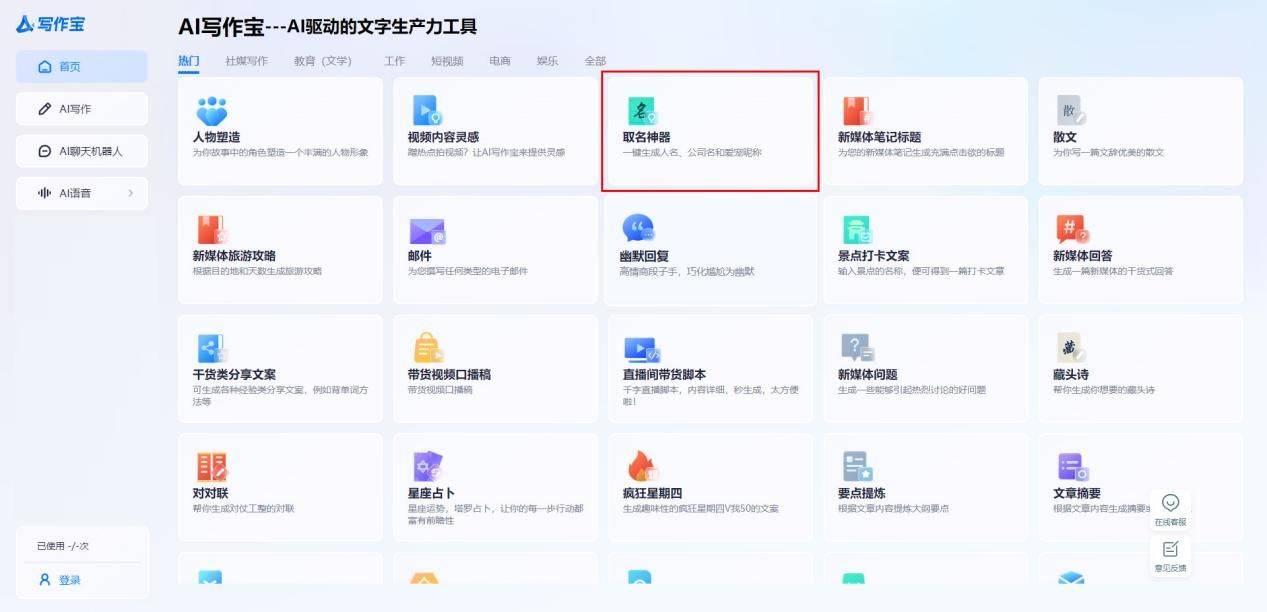Click the 意见反馈 feedback button
Viewport: 1267px width, 612px height.
tap(1170, 555)
